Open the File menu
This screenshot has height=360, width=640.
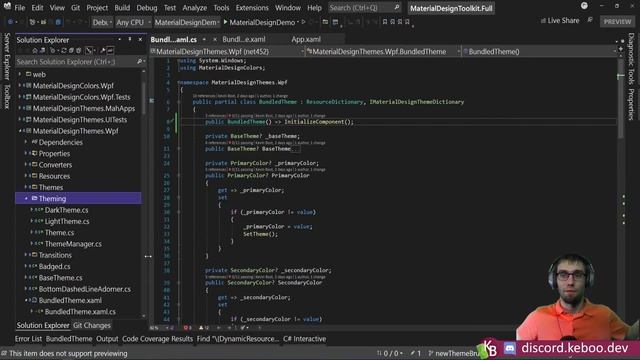pyautogui.click(x=20, y=8)
